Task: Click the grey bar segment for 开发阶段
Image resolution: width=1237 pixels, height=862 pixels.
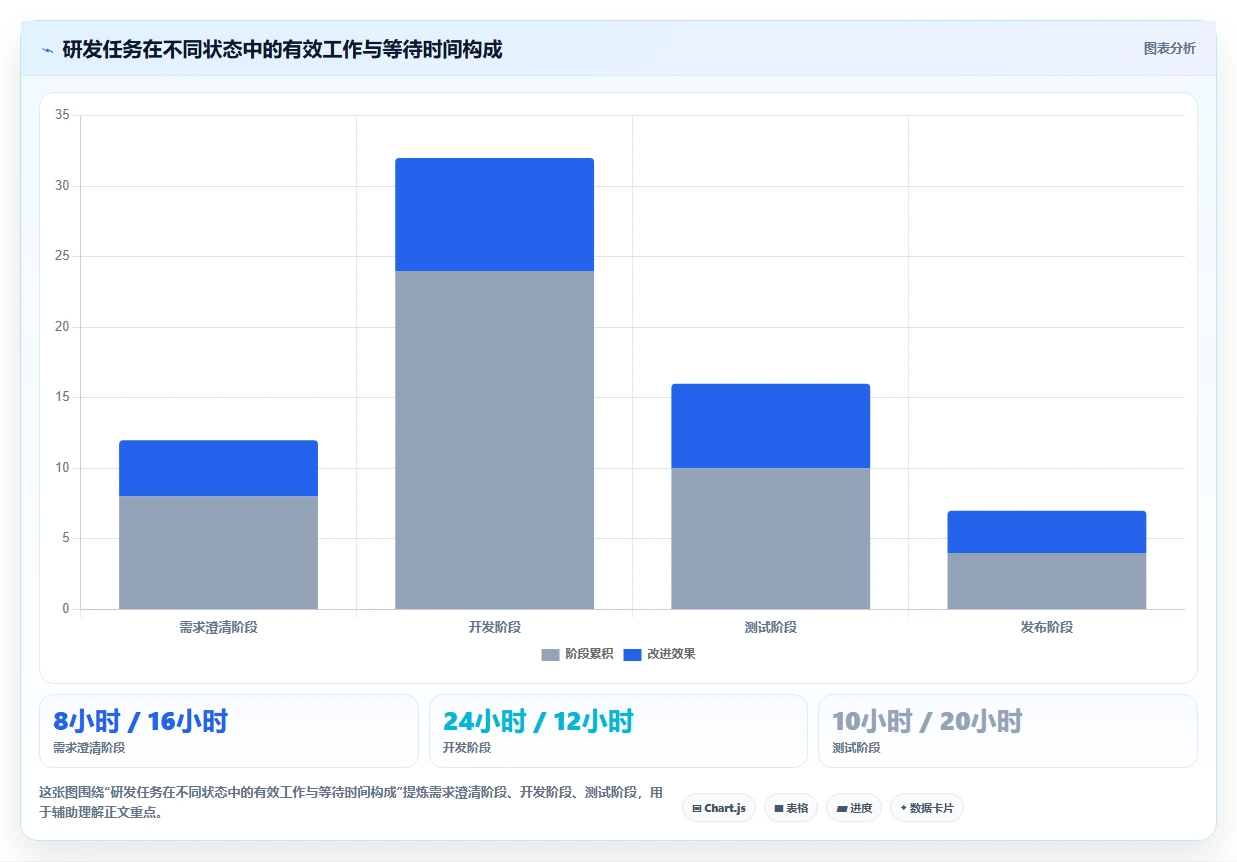Action: (x=494, y=440)
